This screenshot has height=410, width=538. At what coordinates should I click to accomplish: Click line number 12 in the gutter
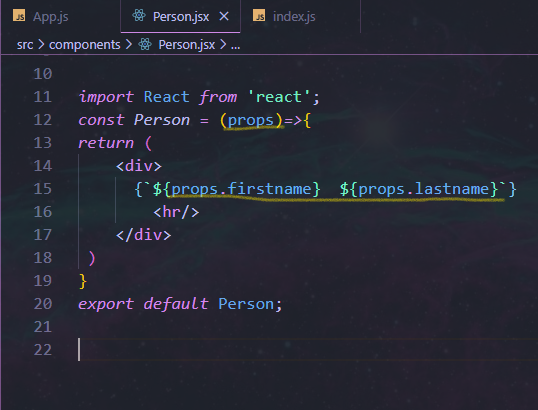(x=43, y=120)
